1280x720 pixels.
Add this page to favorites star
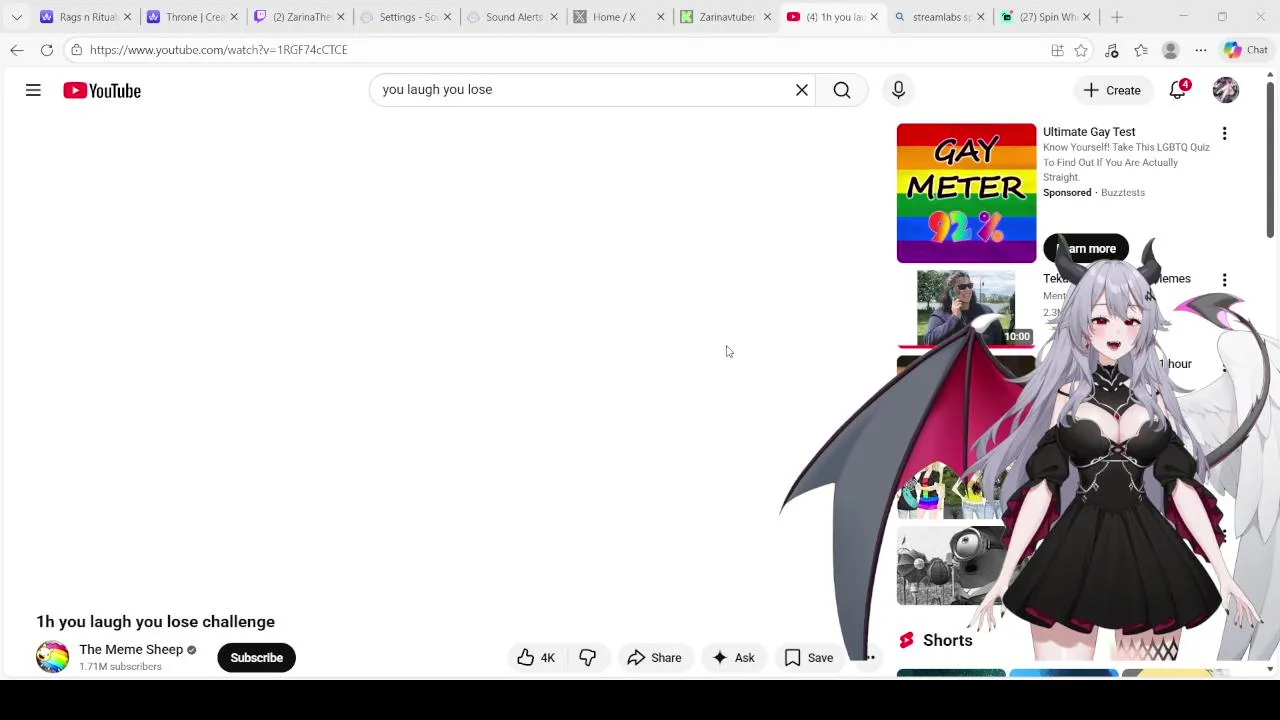(1081, 50)
